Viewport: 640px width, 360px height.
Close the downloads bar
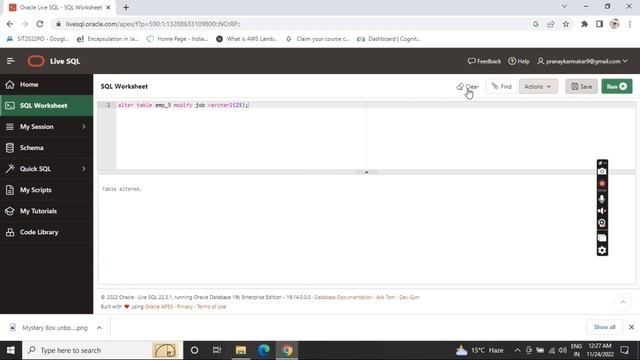pyautogui.click(x=631, y=327)
